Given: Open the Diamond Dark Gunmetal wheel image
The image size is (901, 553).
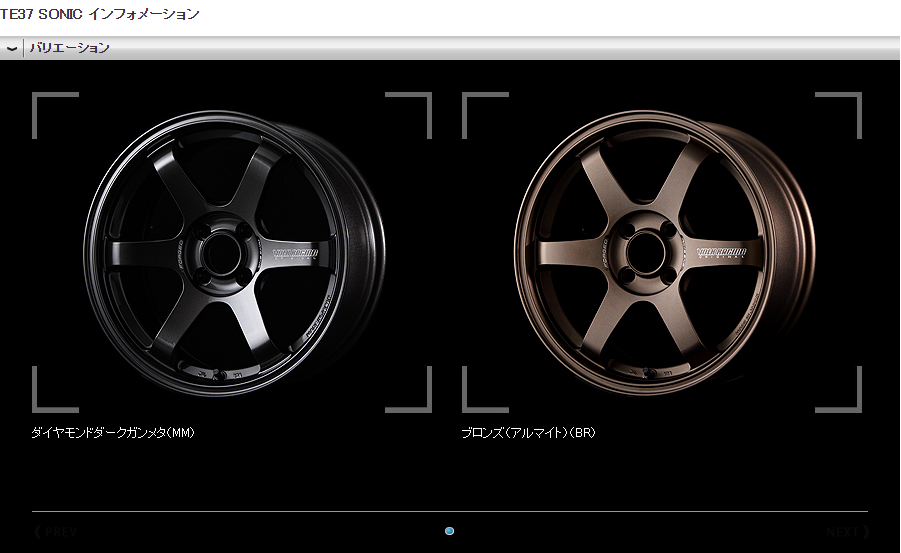Looking at the screenshot, I should point(232,252).
